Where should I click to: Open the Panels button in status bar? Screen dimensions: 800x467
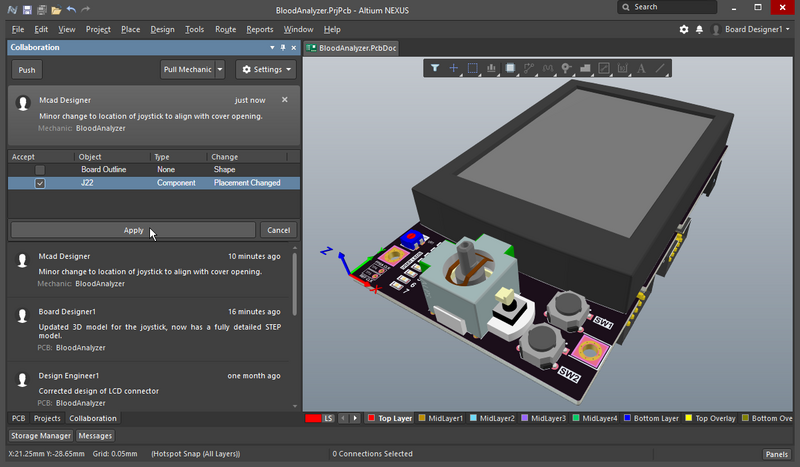click(777, 454)
